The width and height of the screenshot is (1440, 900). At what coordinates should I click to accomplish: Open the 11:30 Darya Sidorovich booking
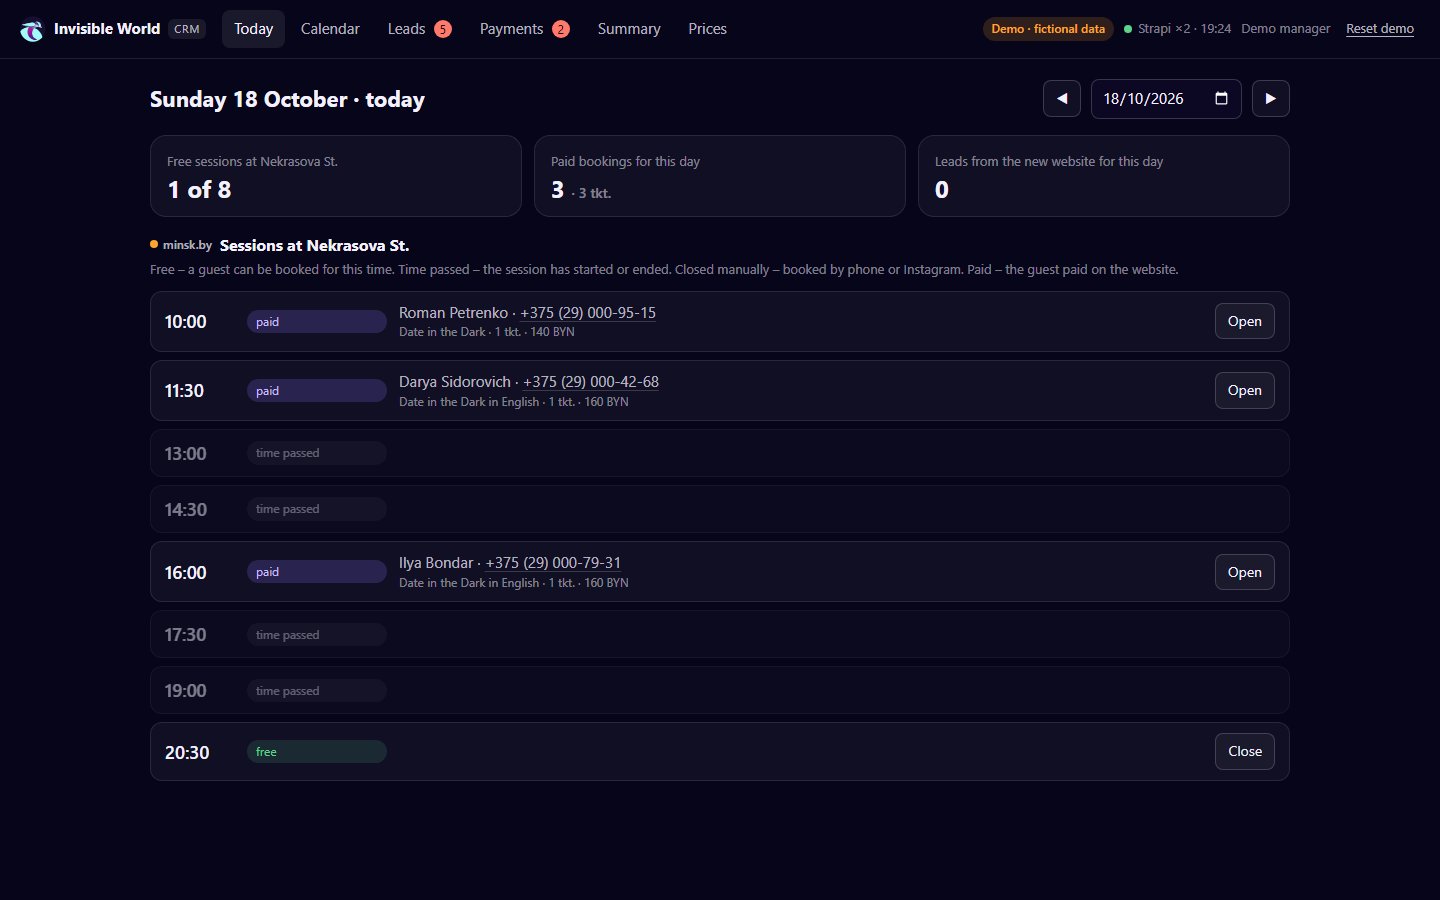point(1245,390)
